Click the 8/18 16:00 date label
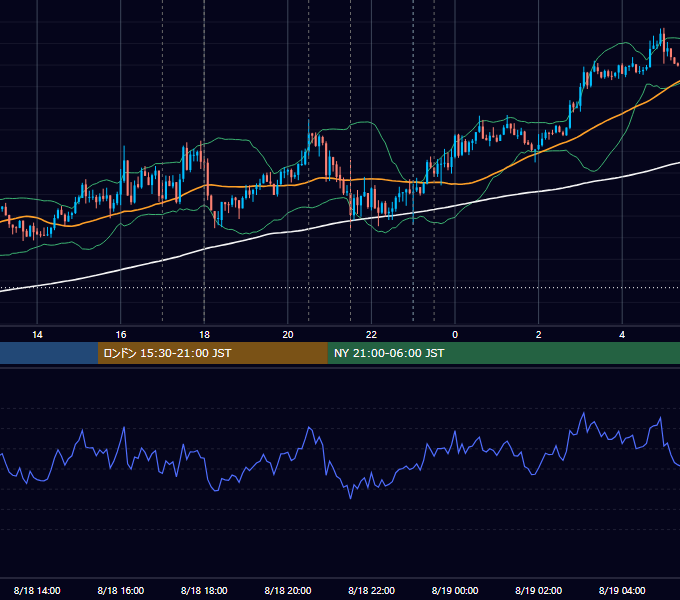This screenshot has width=680, height=600. coord(121,590)
